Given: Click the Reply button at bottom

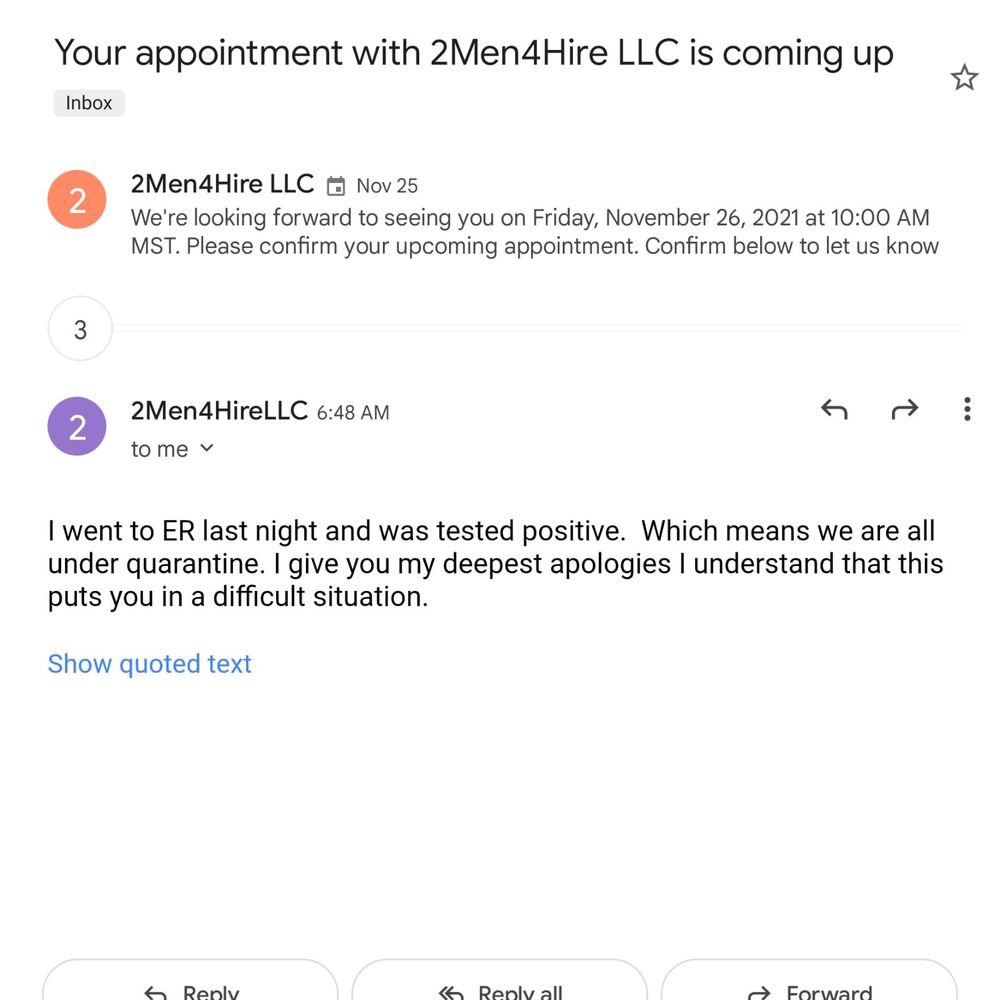Looking at the screenshot, I should click(190, 980).
